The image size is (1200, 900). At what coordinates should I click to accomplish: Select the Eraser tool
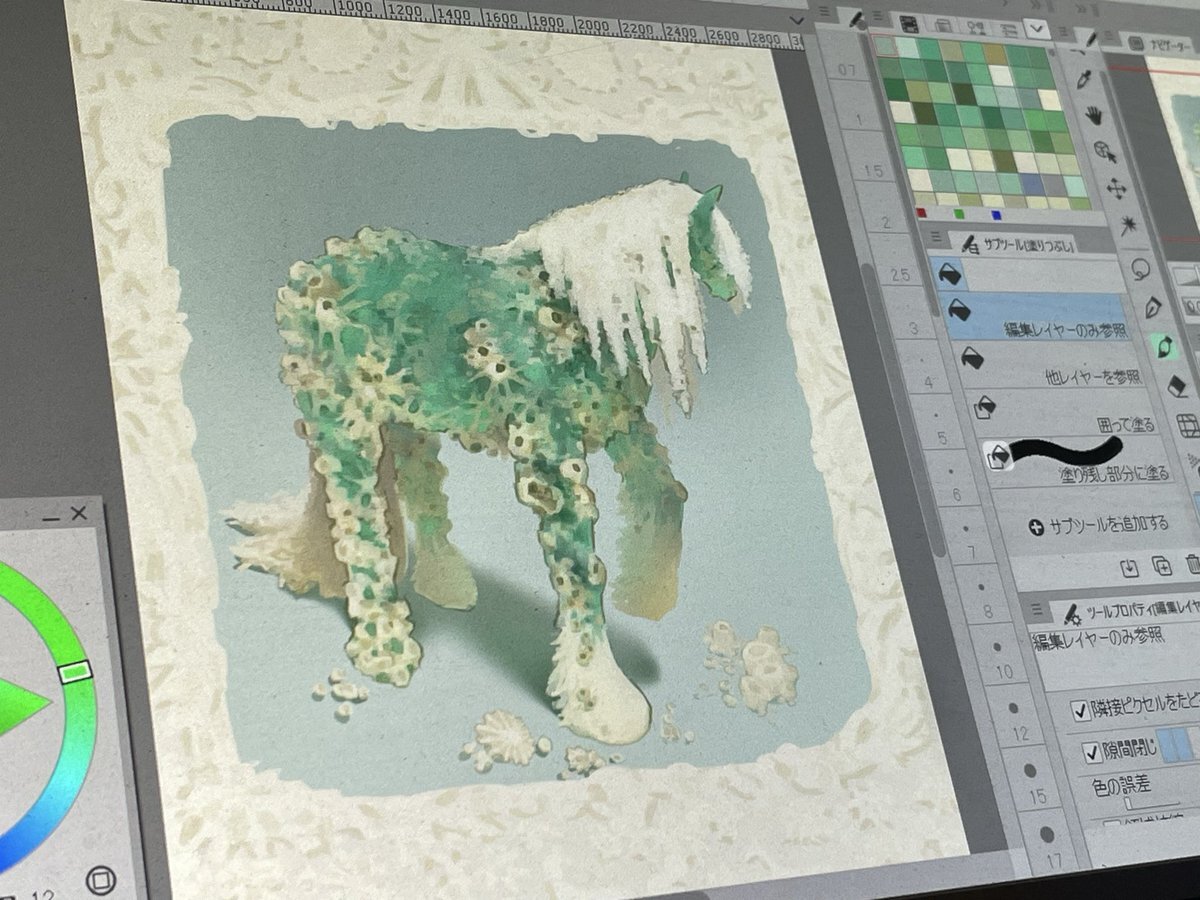coord(1176,386)
